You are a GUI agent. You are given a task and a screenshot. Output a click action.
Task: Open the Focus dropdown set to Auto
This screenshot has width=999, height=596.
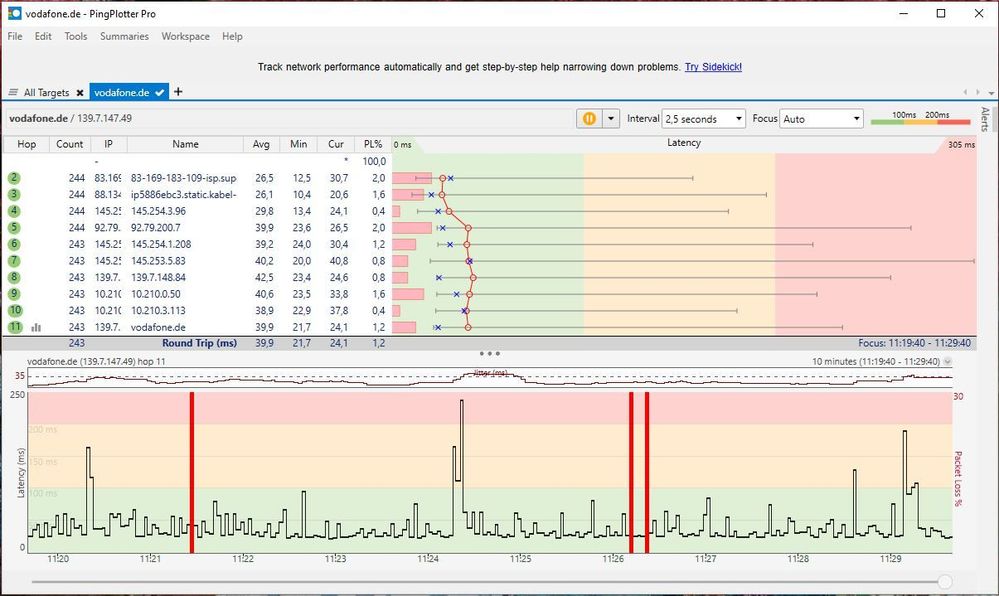821,118
